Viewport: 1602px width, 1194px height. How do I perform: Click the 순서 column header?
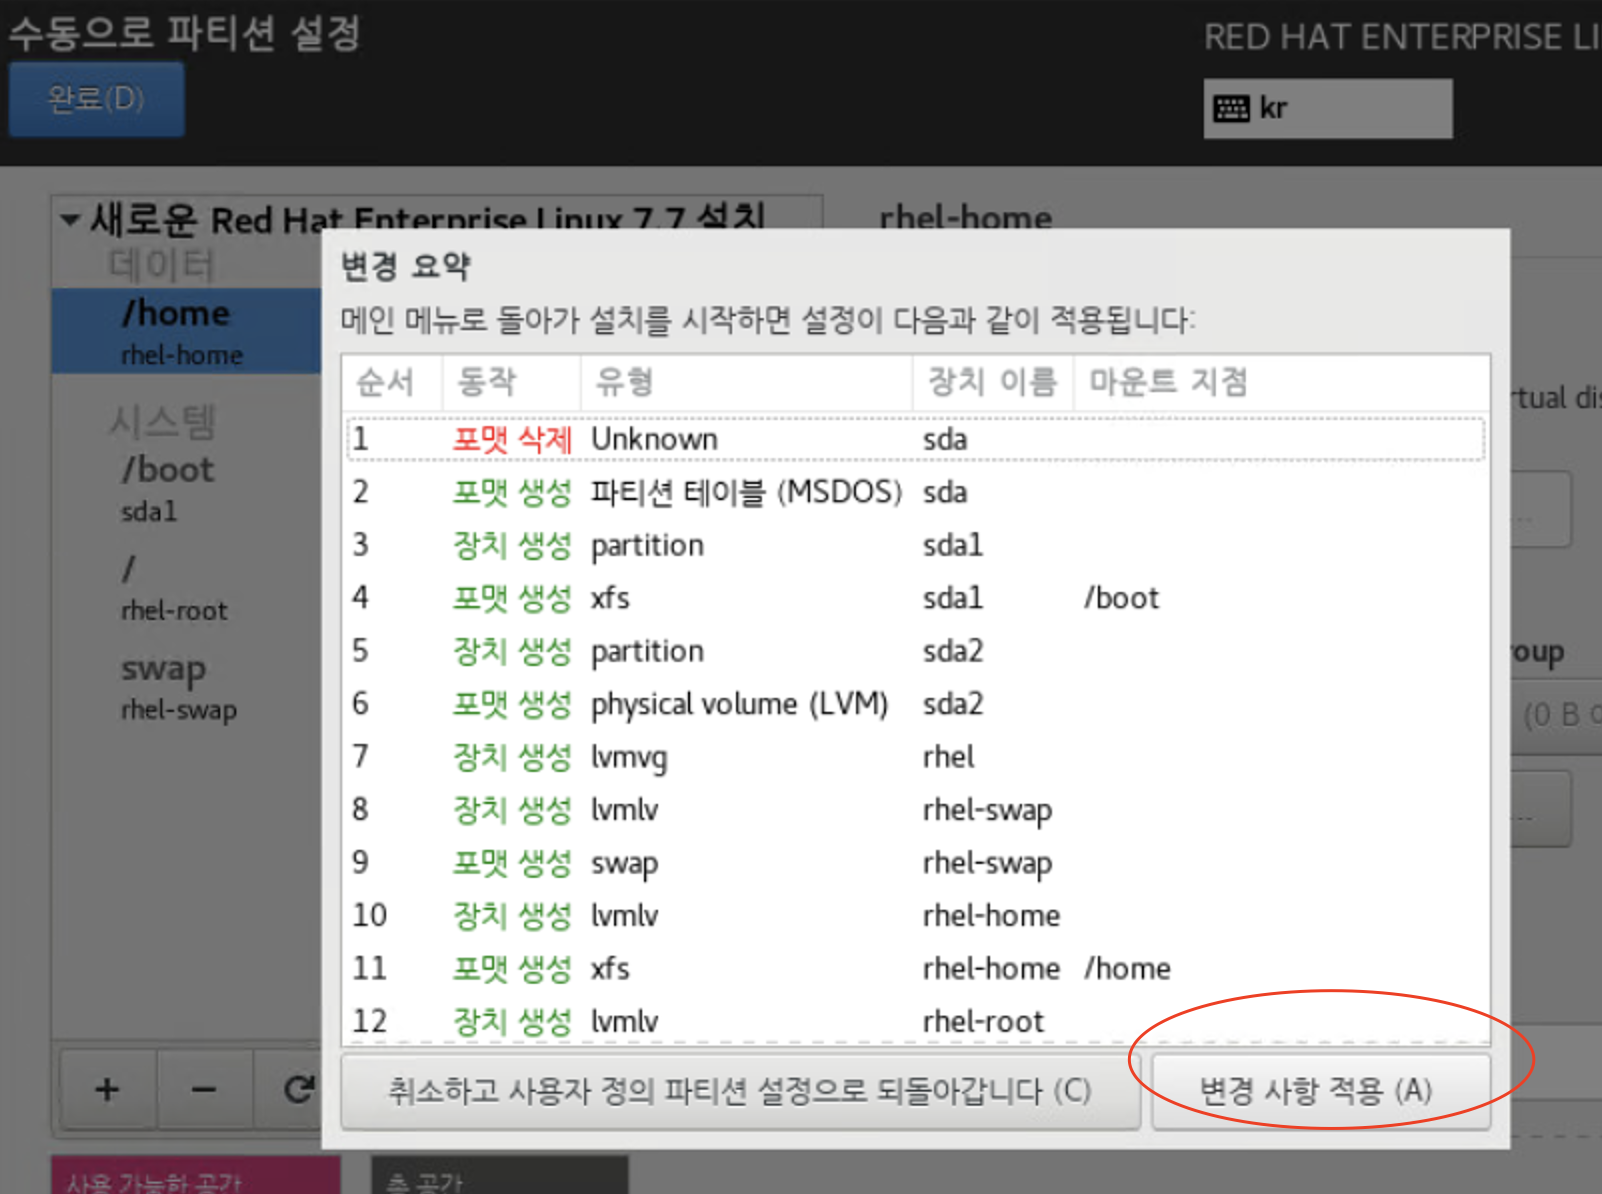pyautogui.click(x=392, y=381)
